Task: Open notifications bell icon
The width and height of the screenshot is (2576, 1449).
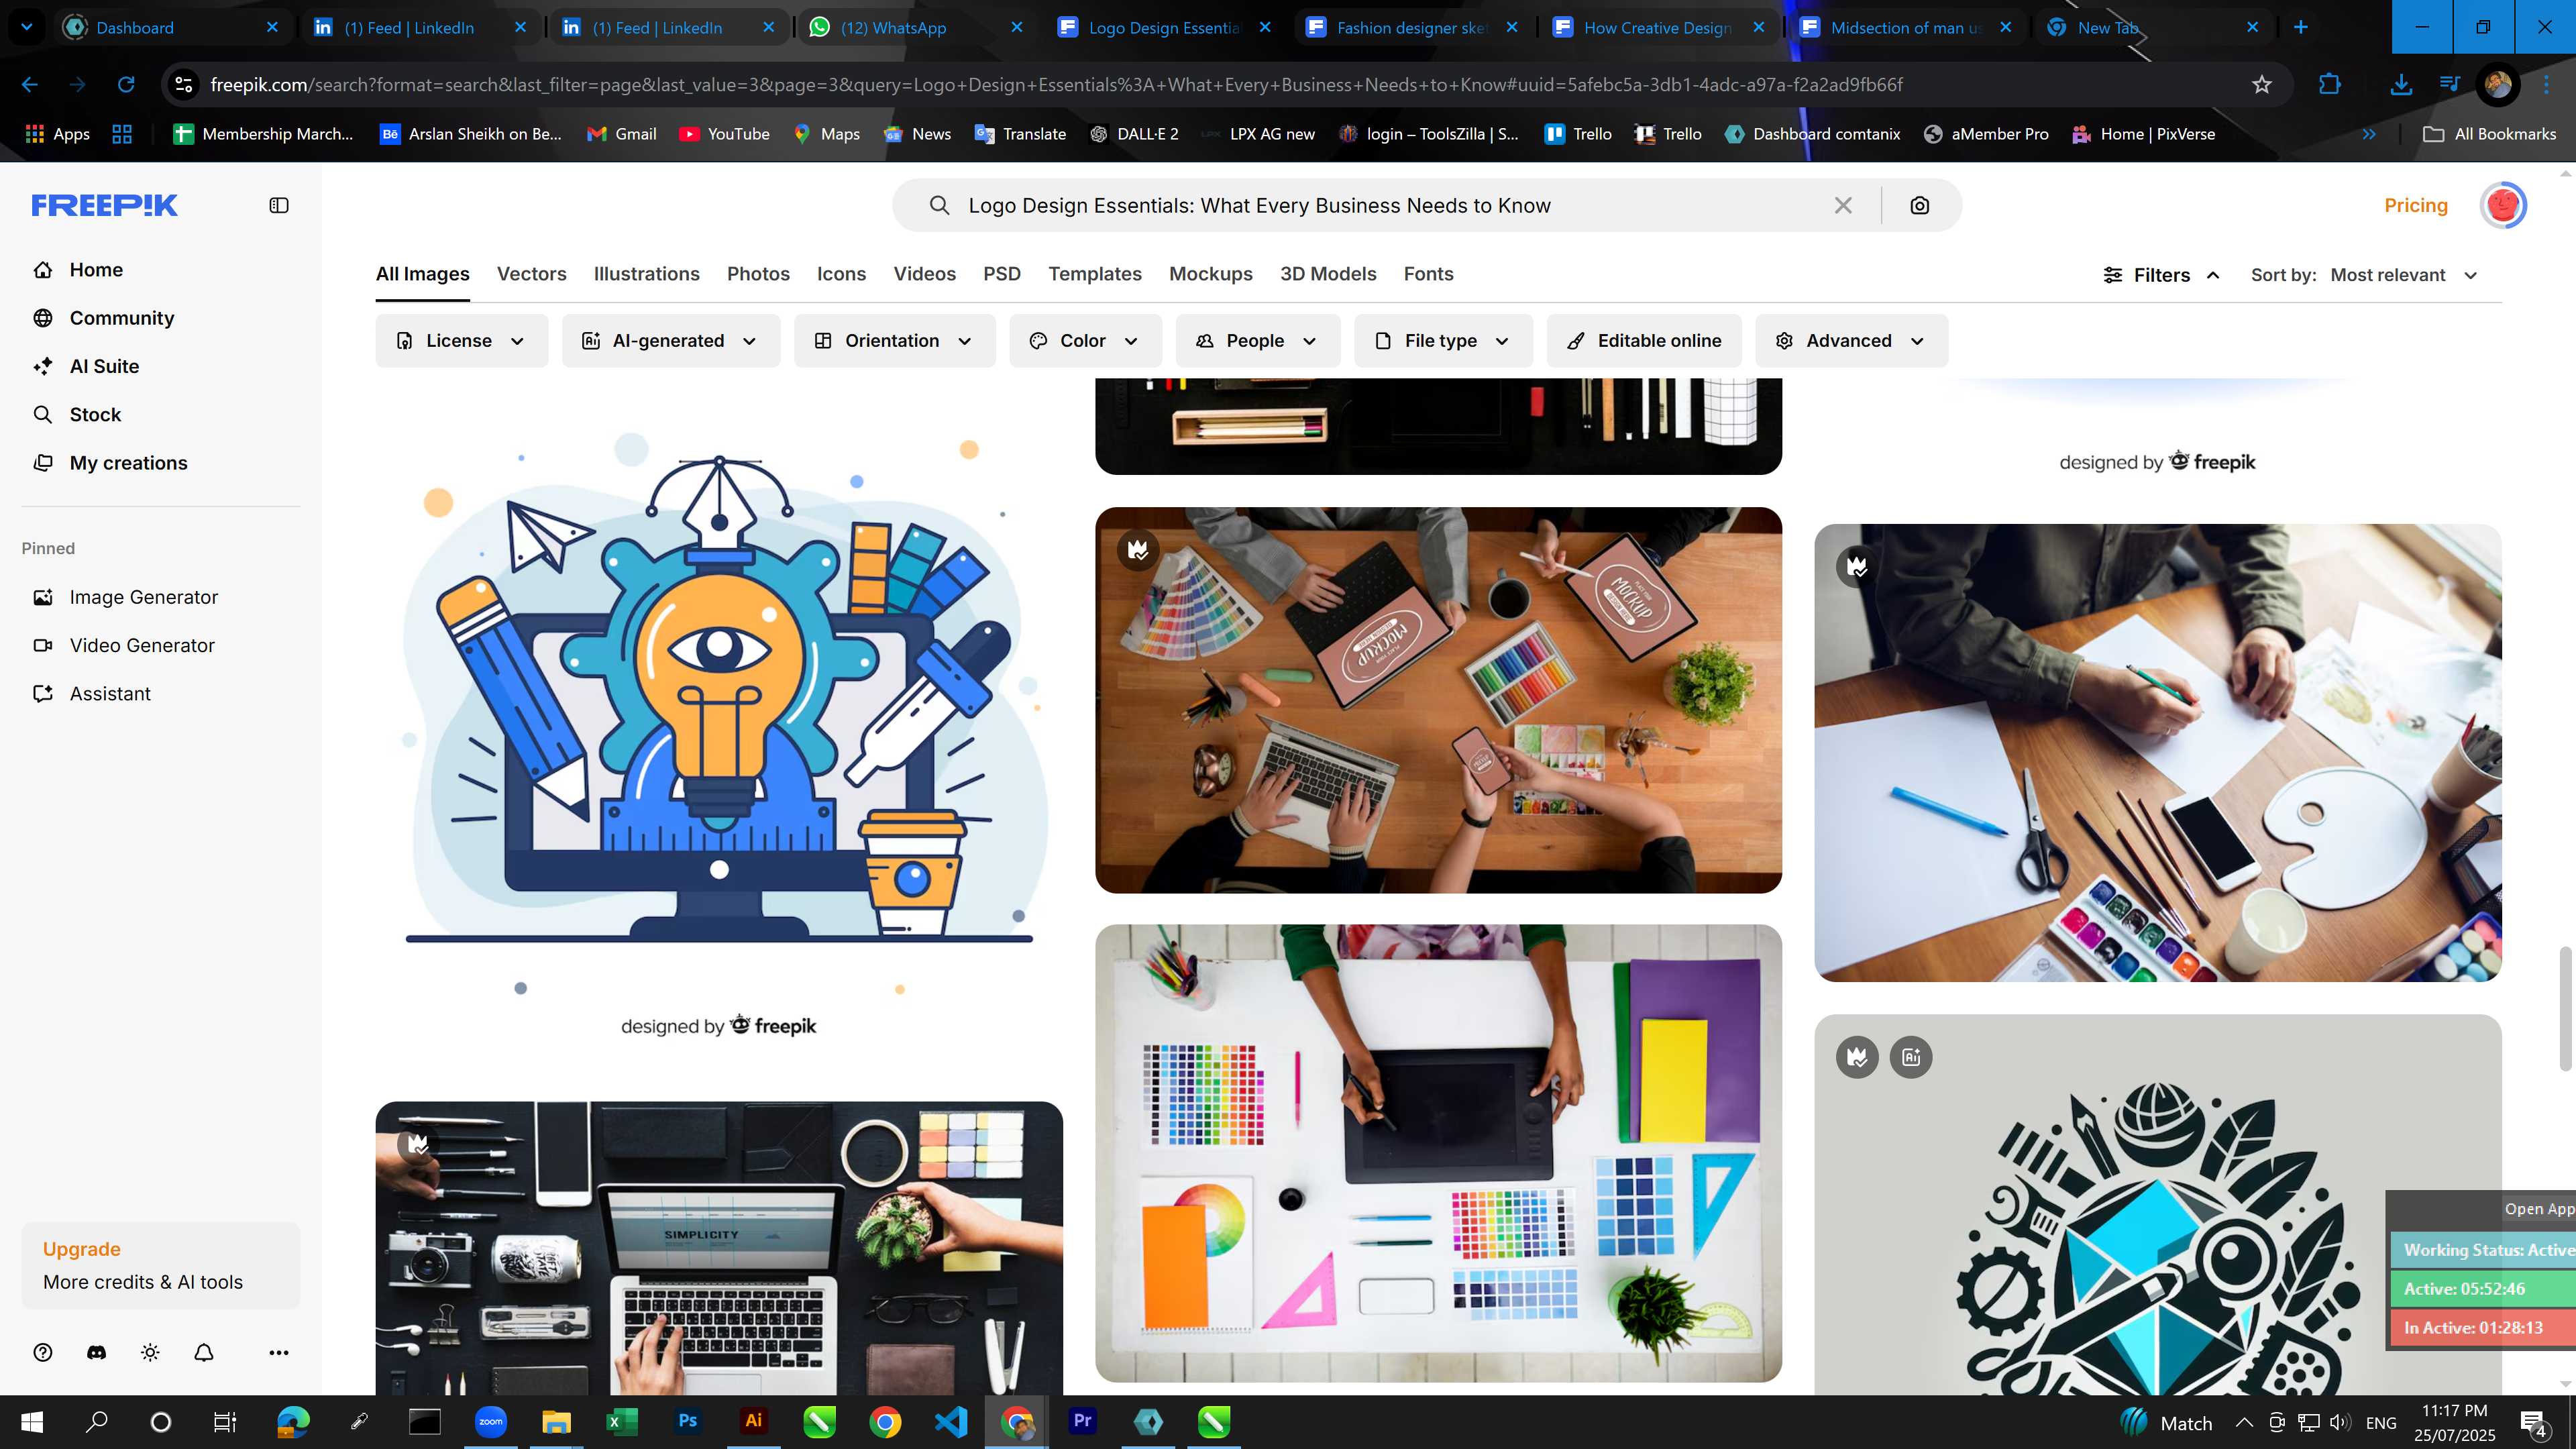Action: pos(204,1352)
